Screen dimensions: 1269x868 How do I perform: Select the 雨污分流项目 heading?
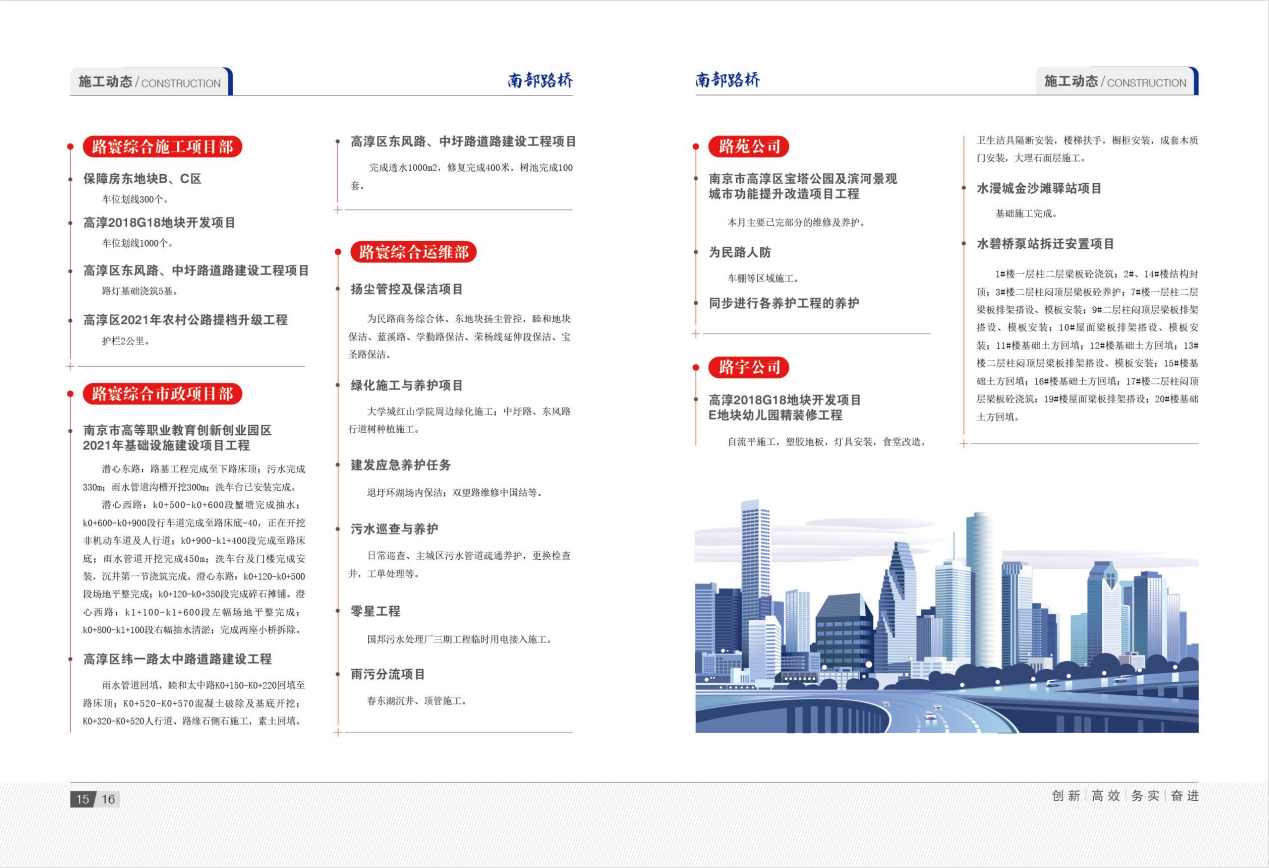point(387,674)
